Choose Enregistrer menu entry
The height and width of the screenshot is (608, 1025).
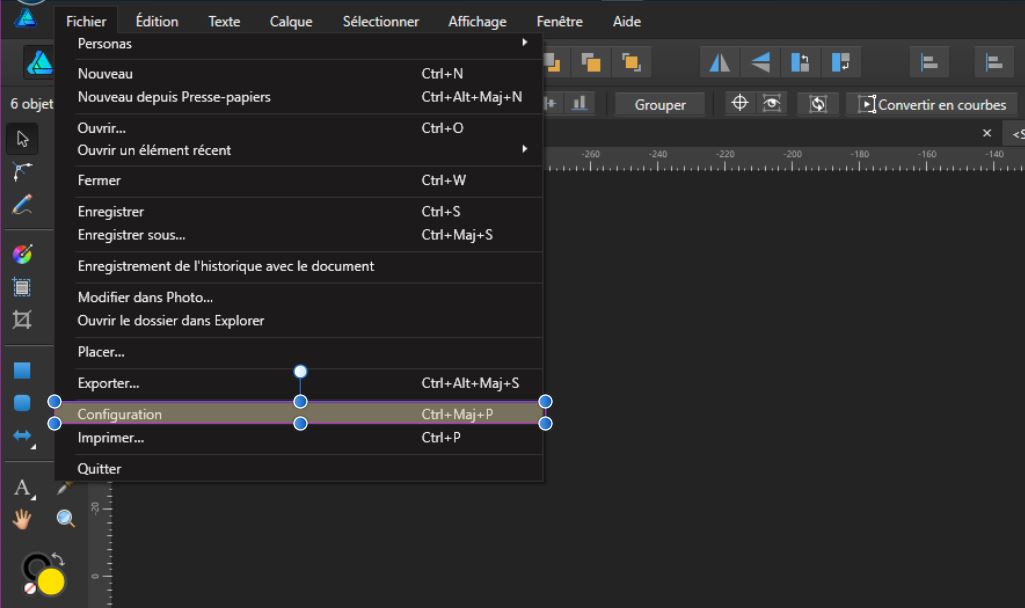(301, 212)
